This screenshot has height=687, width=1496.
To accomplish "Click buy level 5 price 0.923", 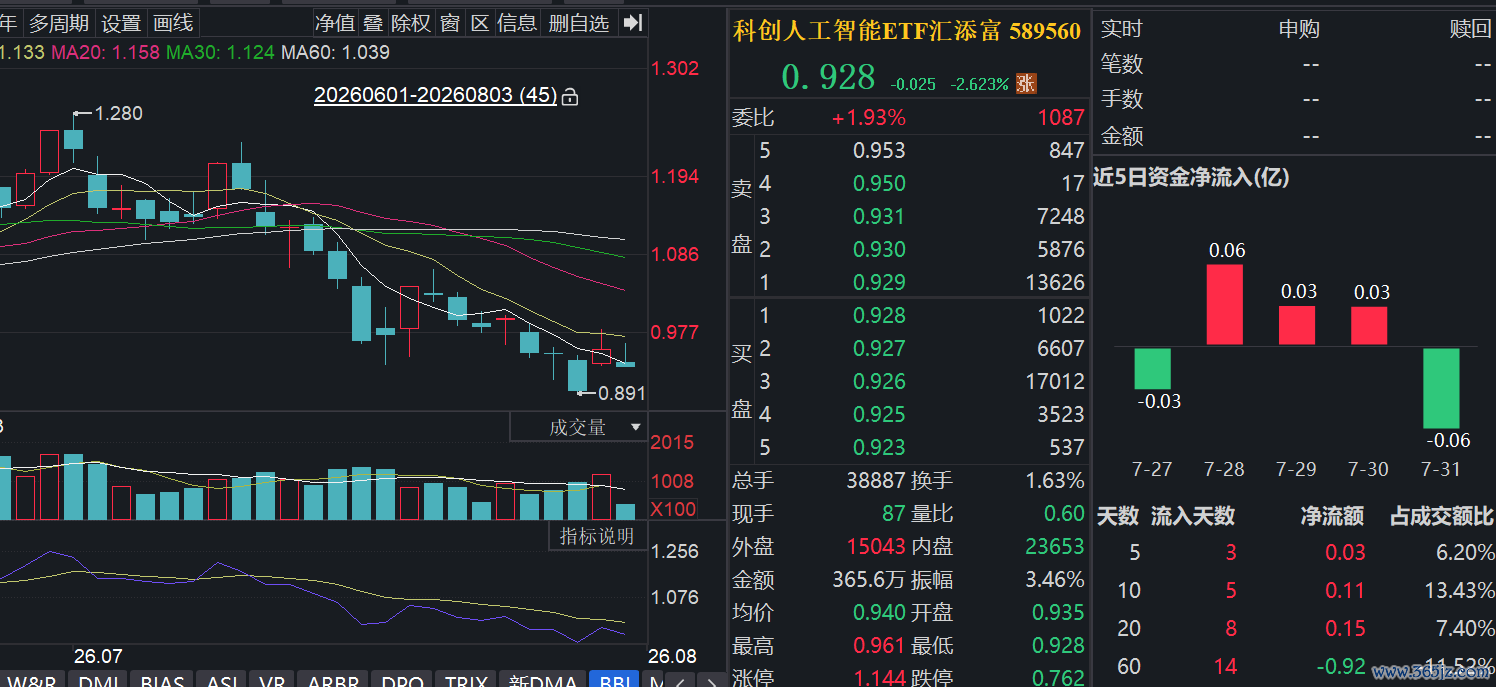I will tap(879, 448).
